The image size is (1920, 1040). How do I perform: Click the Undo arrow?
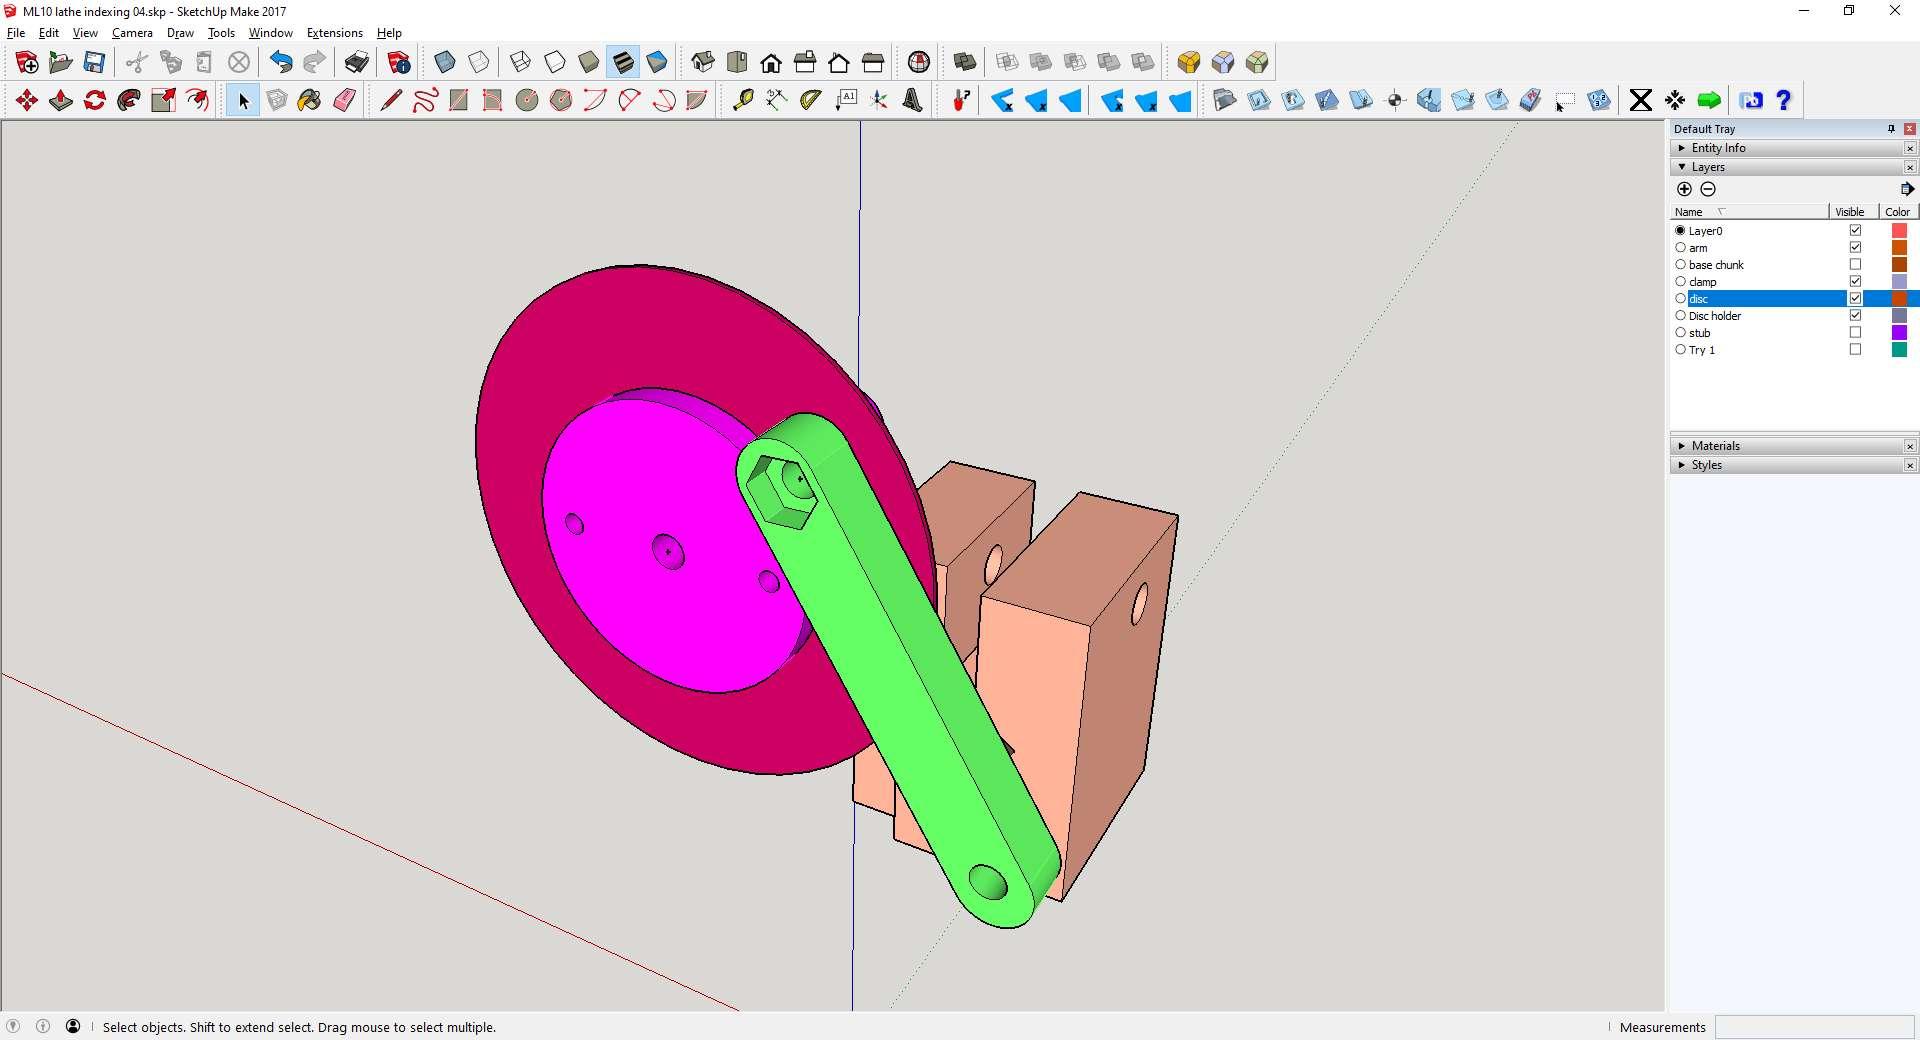(x=281, y=63)
